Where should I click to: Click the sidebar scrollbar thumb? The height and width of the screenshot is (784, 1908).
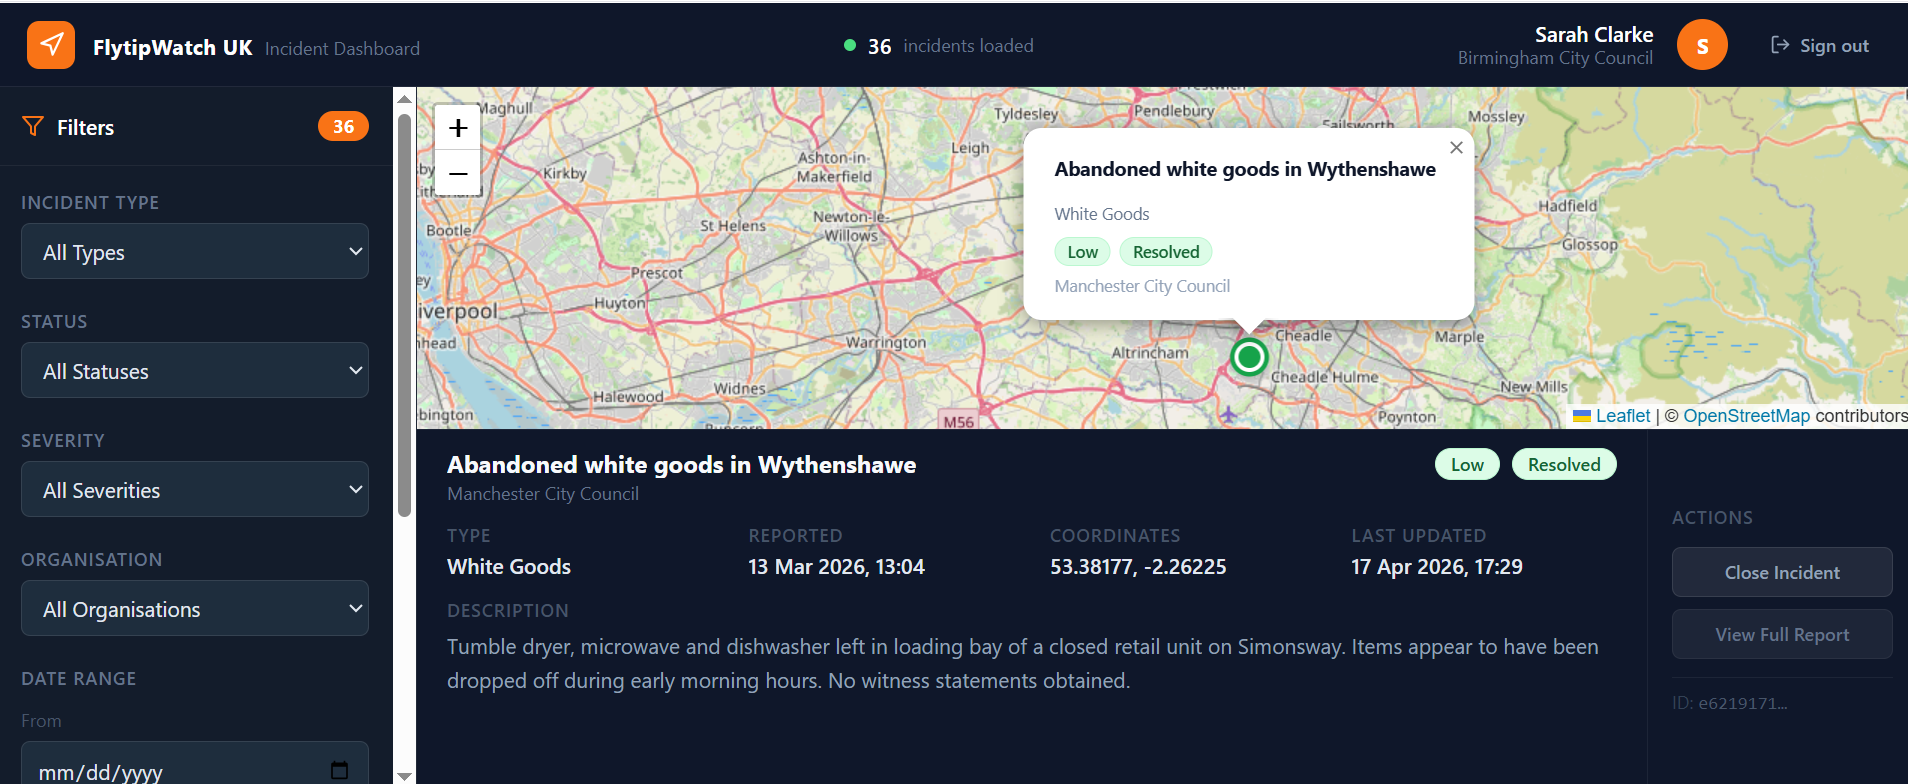coord(404,315)
